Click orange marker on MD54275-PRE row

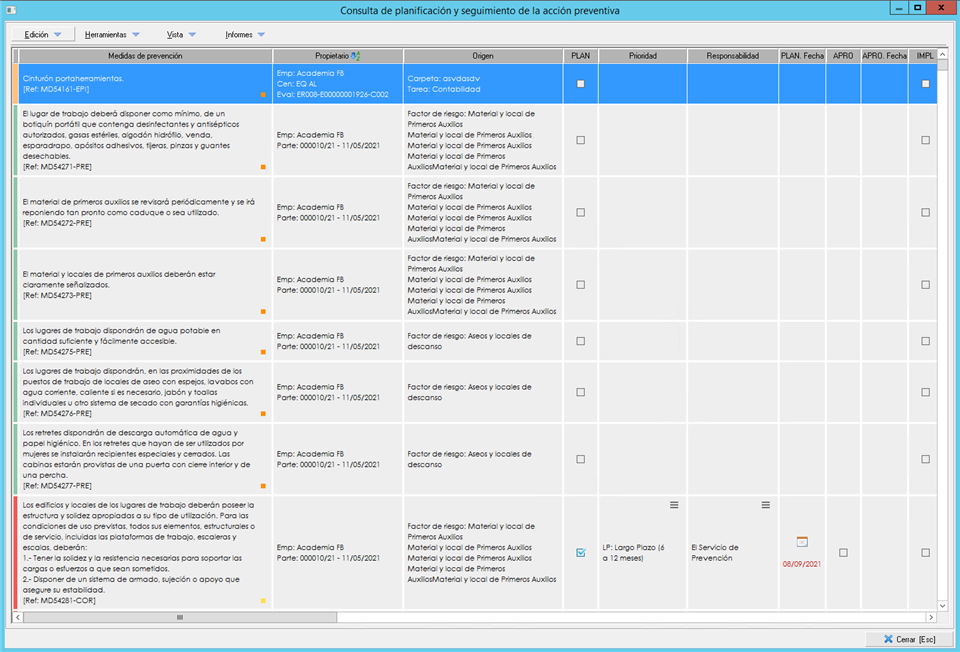tap(263, 352)
